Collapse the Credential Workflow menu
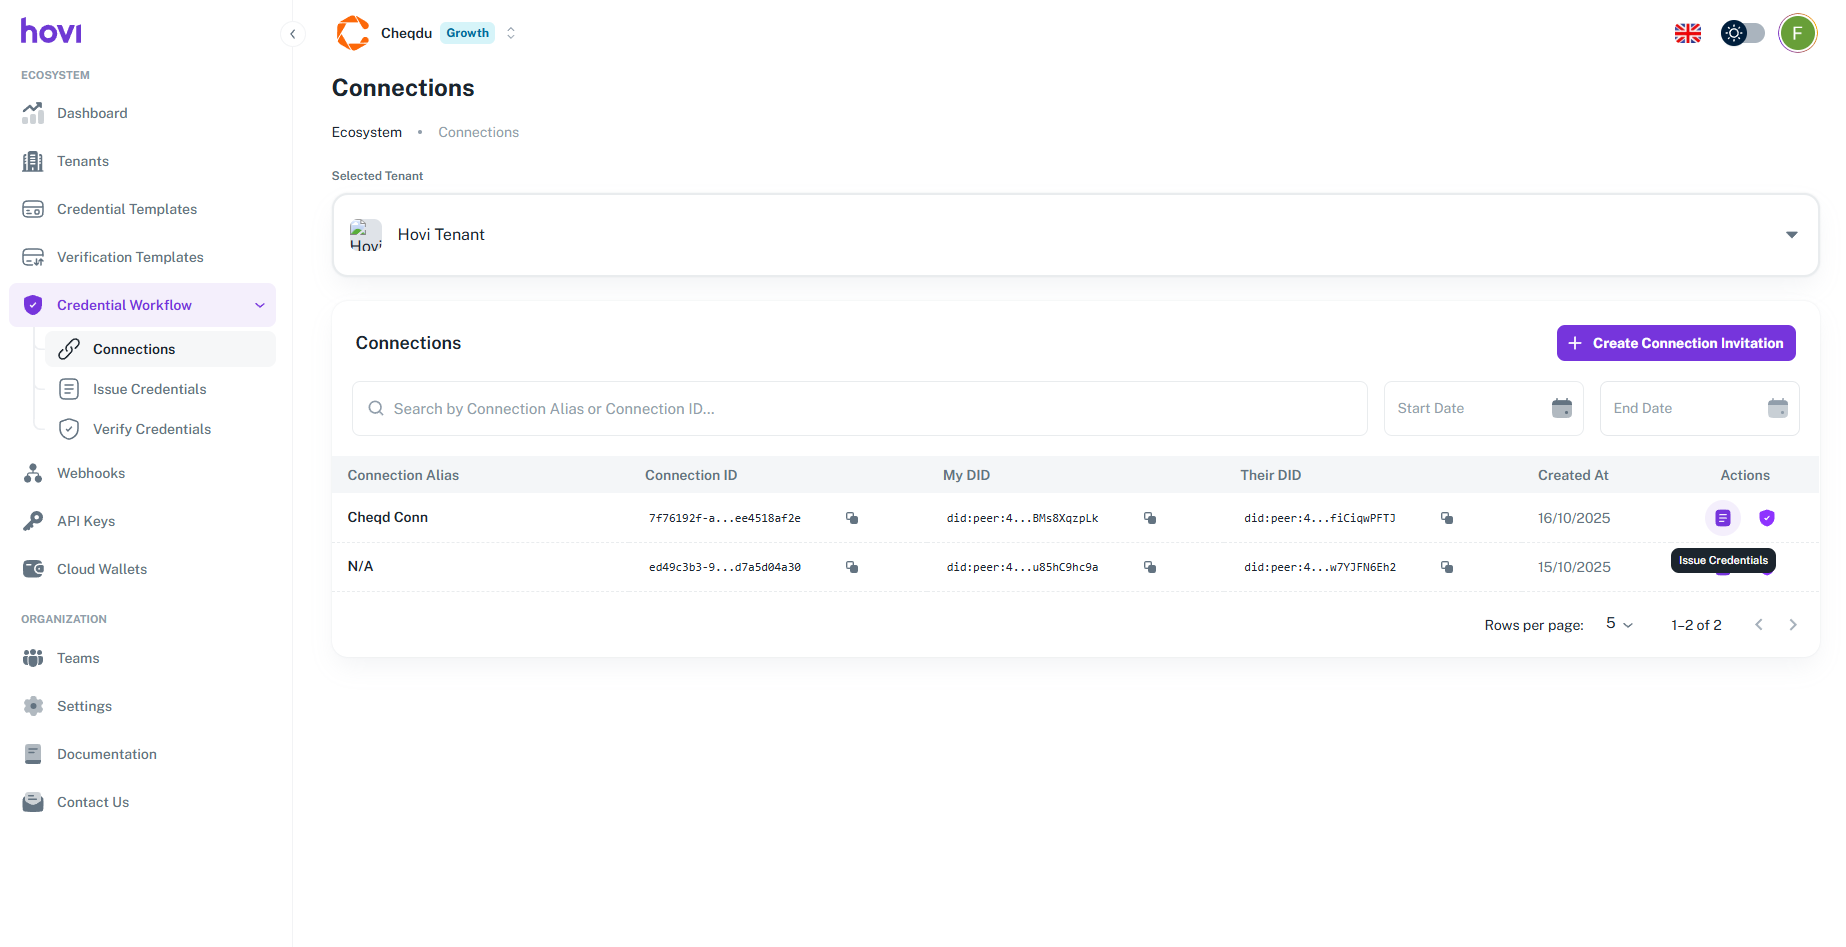This screenshot has width=1846, height=947. pos(260,305)
